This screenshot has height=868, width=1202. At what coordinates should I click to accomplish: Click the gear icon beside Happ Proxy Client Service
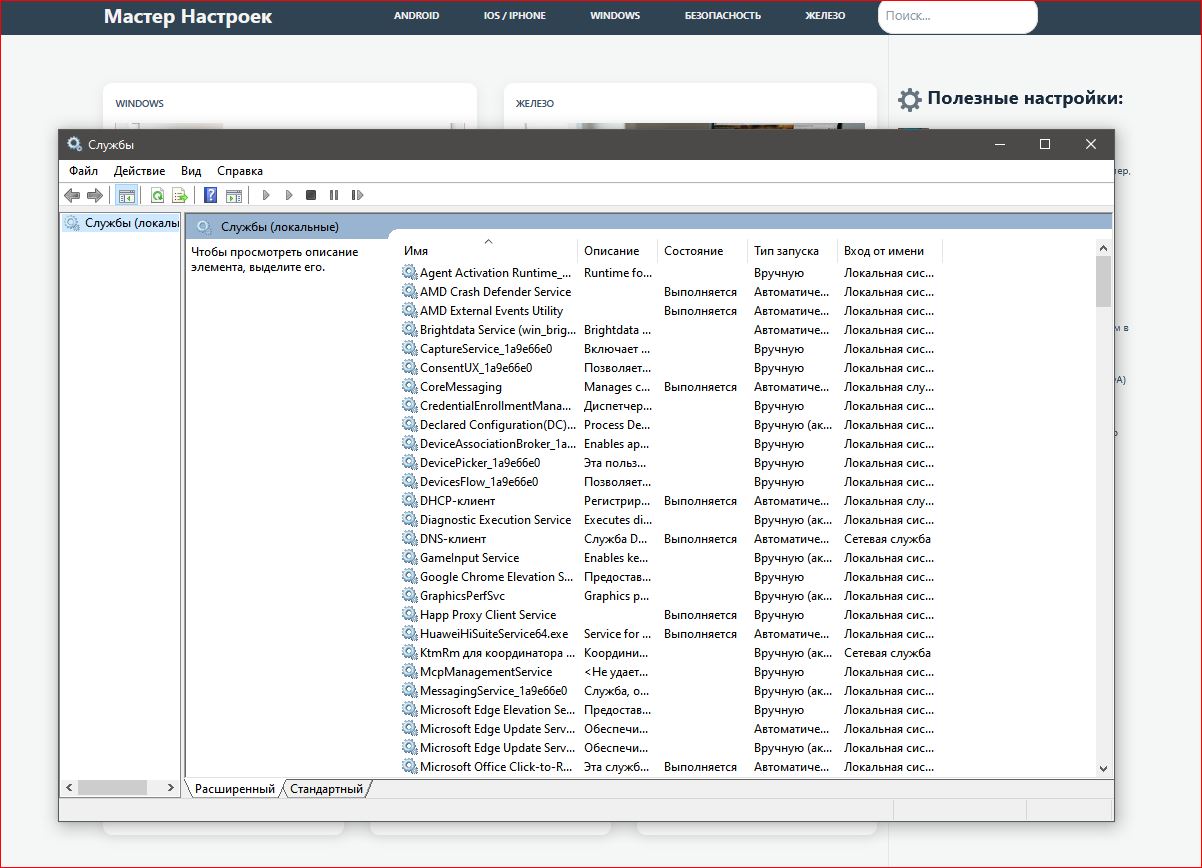pos(410,615)
